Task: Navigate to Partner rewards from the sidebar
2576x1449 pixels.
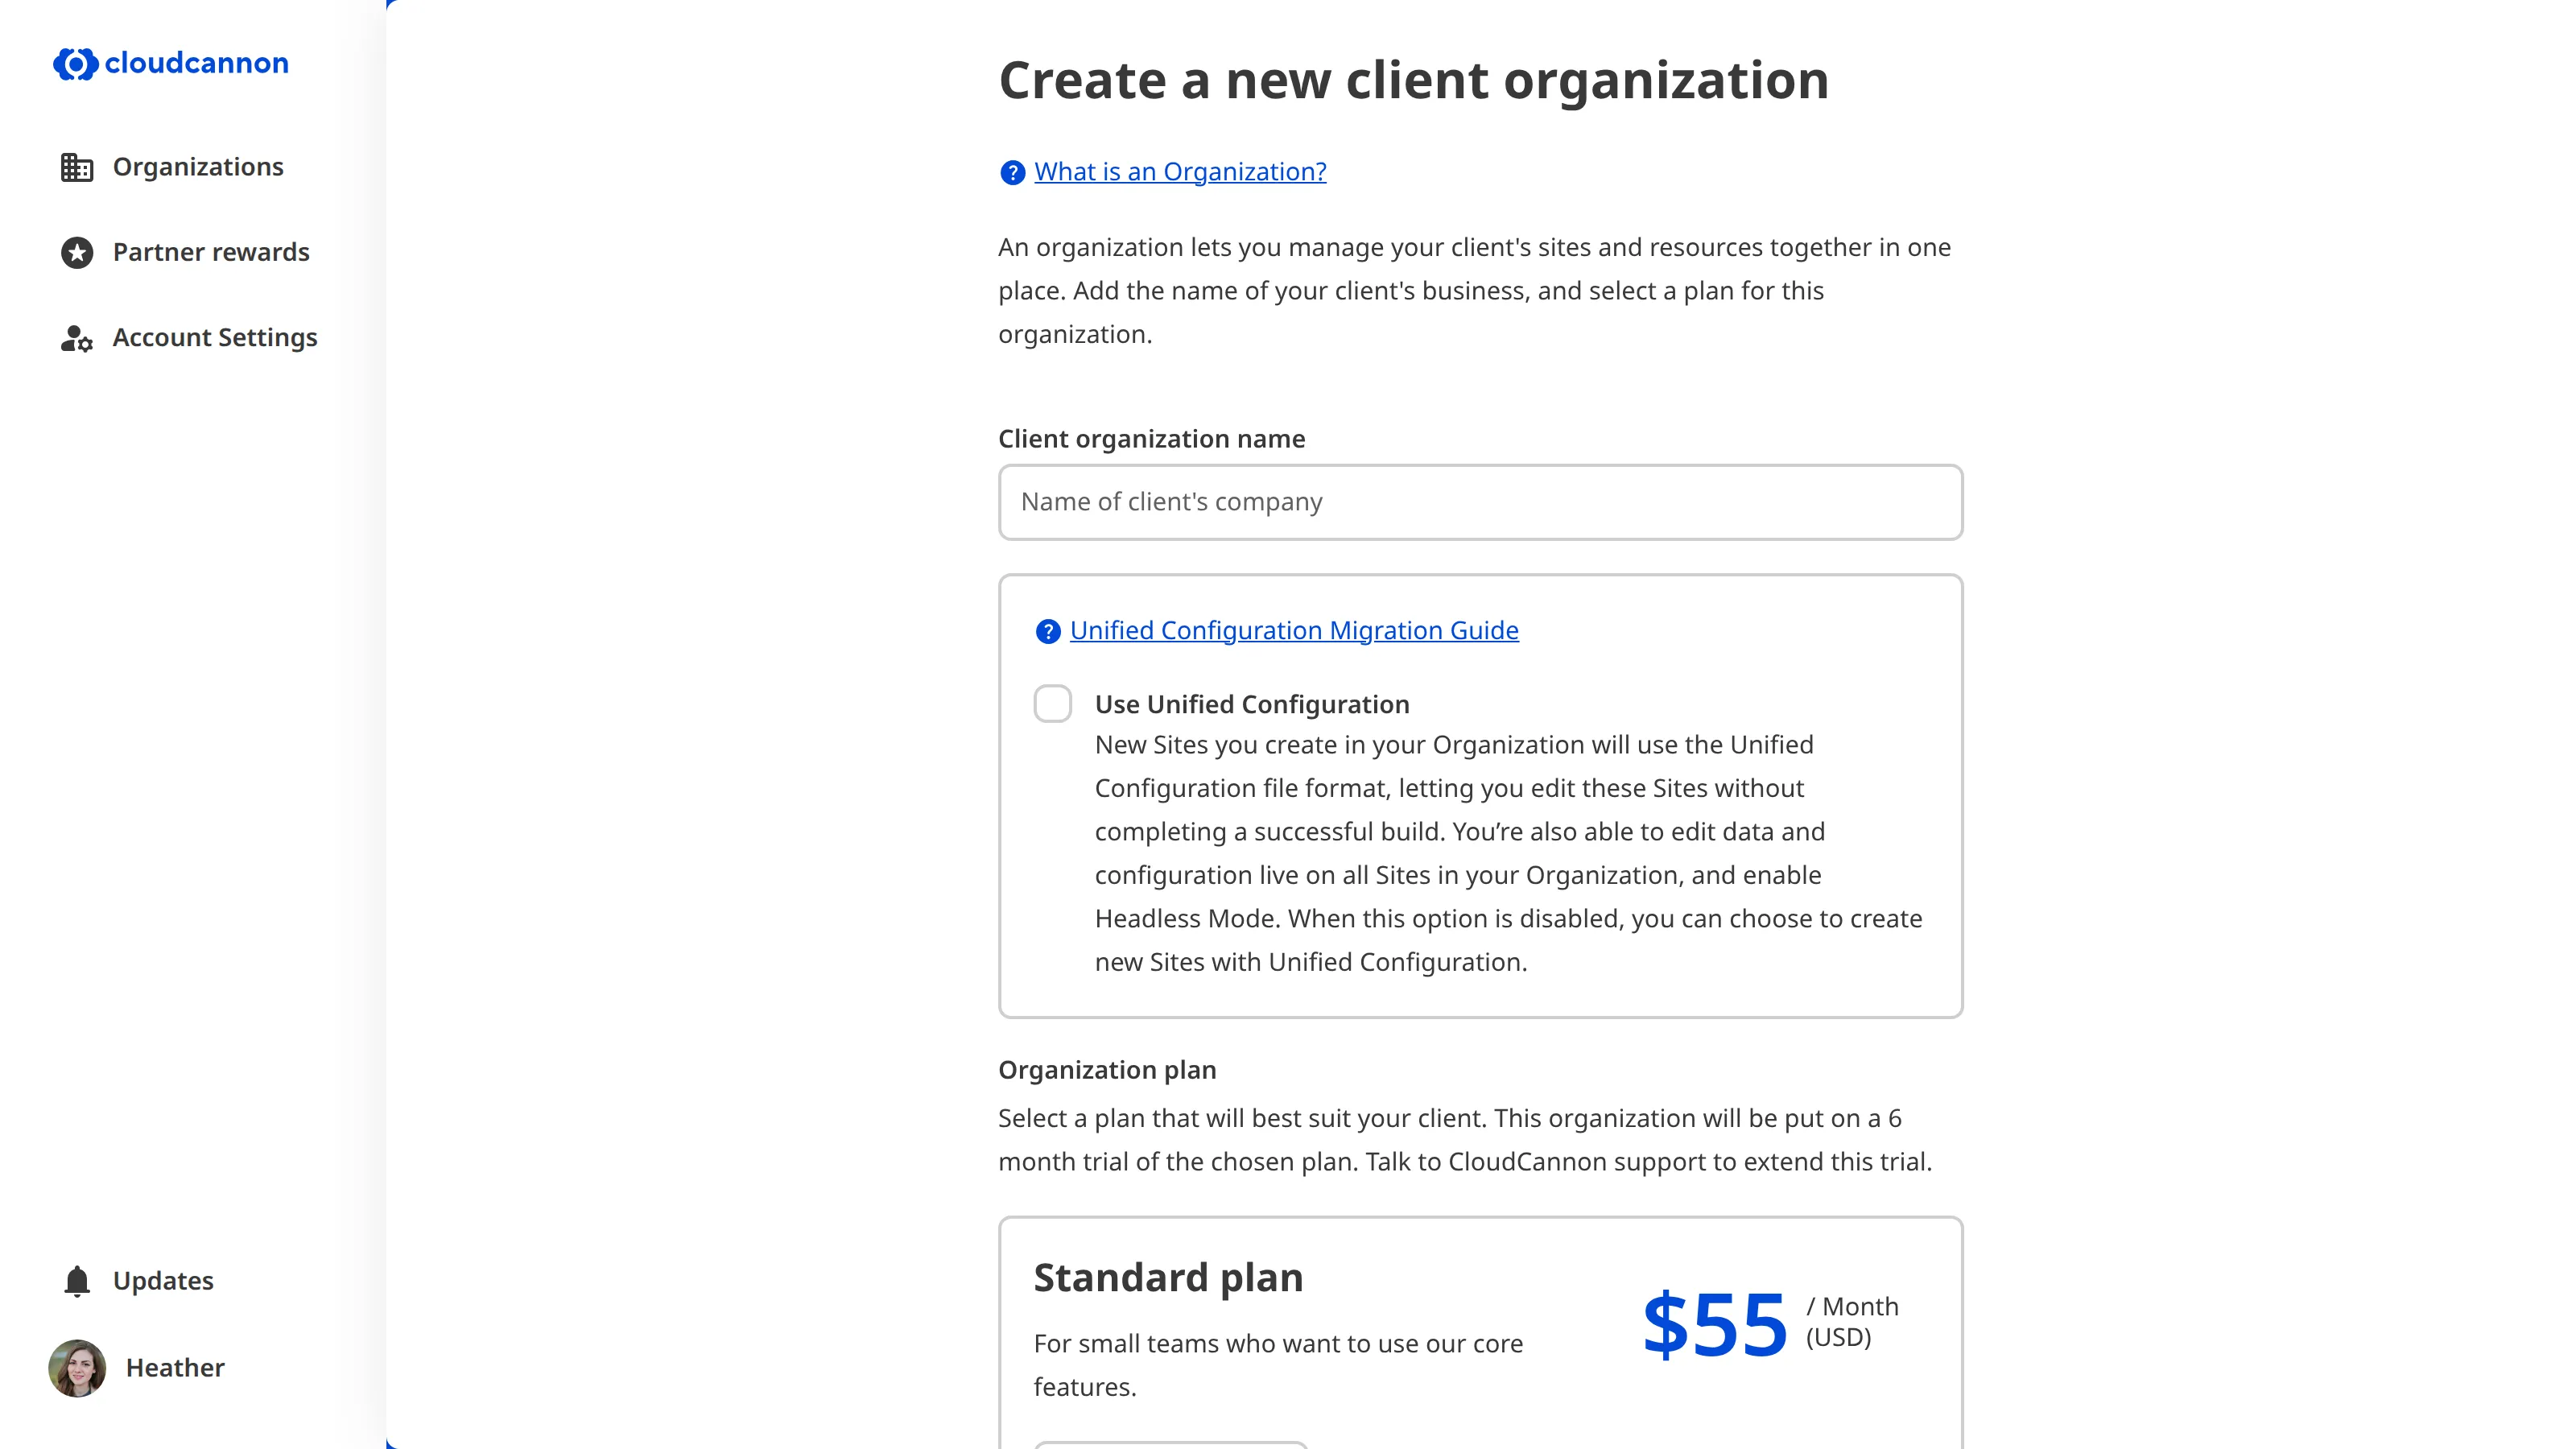Action: [211, 252]
